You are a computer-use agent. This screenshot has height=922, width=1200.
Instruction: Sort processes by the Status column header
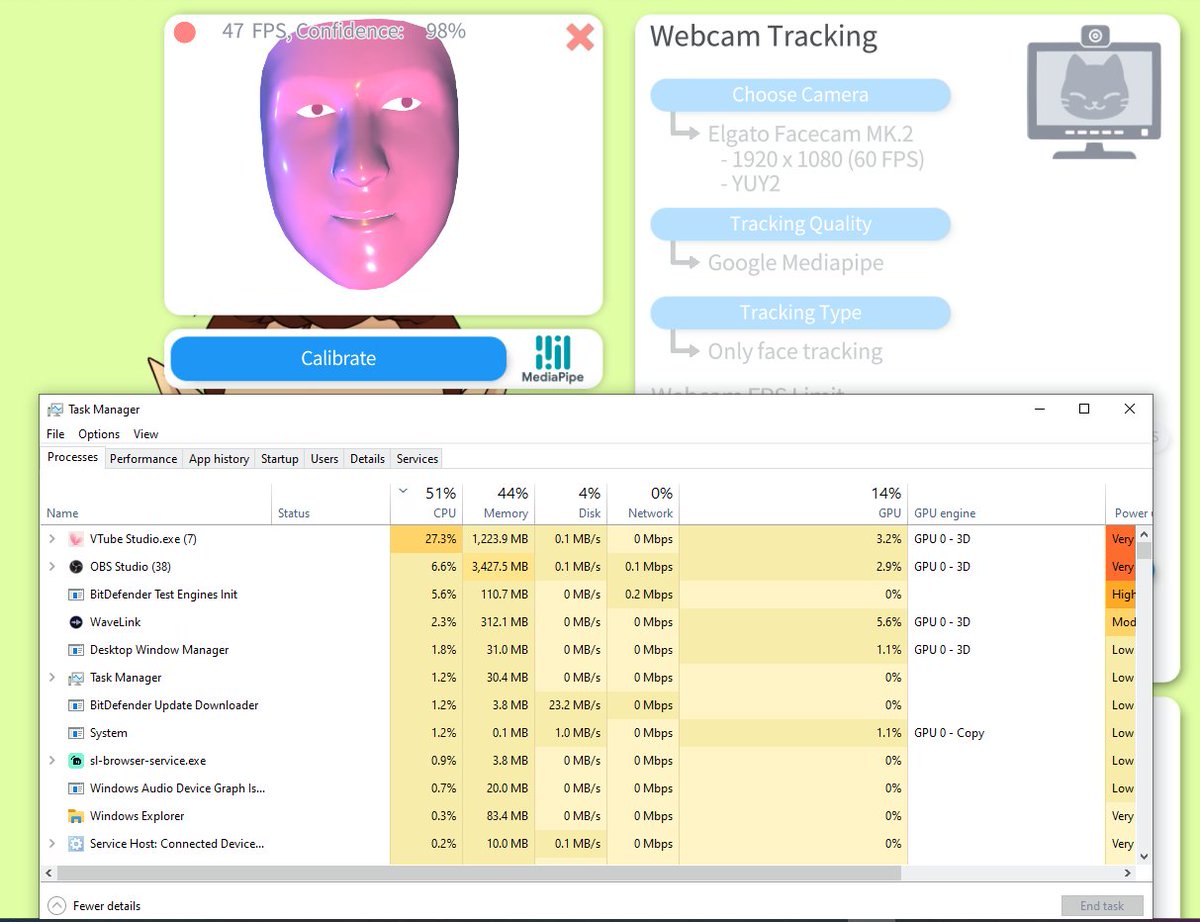click(331, 503)
